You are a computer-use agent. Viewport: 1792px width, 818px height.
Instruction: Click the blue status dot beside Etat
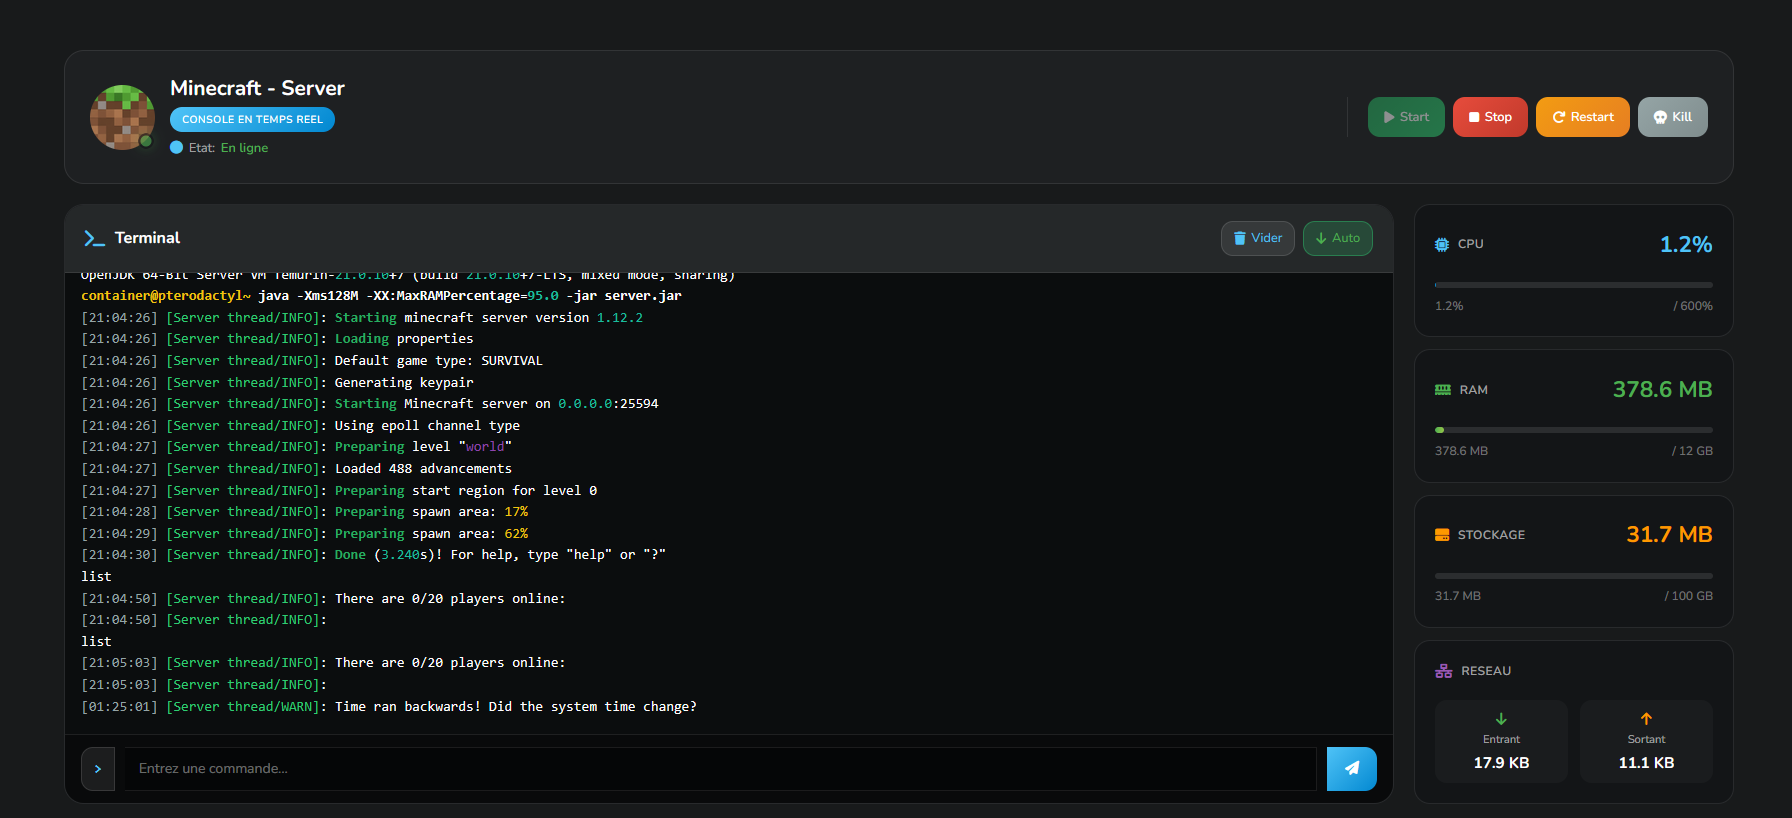(177, 148)
